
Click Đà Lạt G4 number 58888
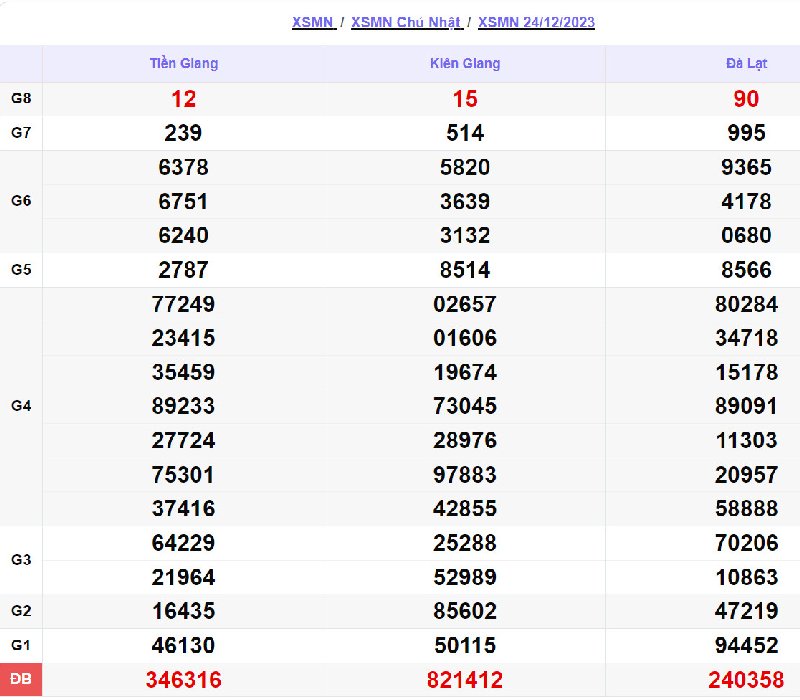(x=746, y=508)
